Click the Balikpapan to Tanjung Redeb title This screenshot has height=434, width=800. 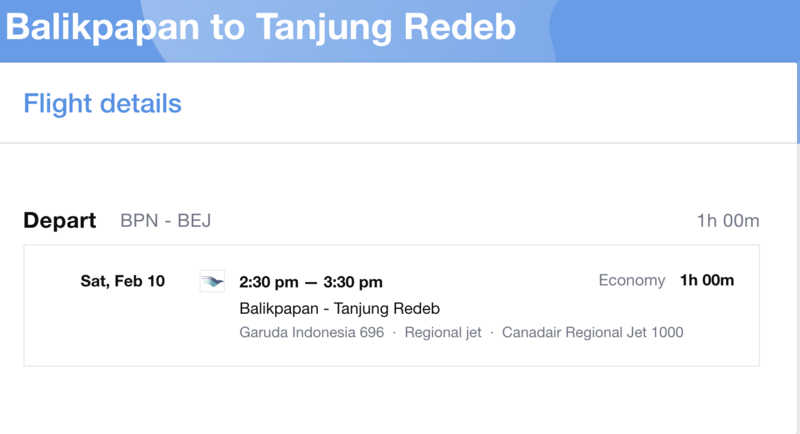pyautogui.click(x=261, y=27)
